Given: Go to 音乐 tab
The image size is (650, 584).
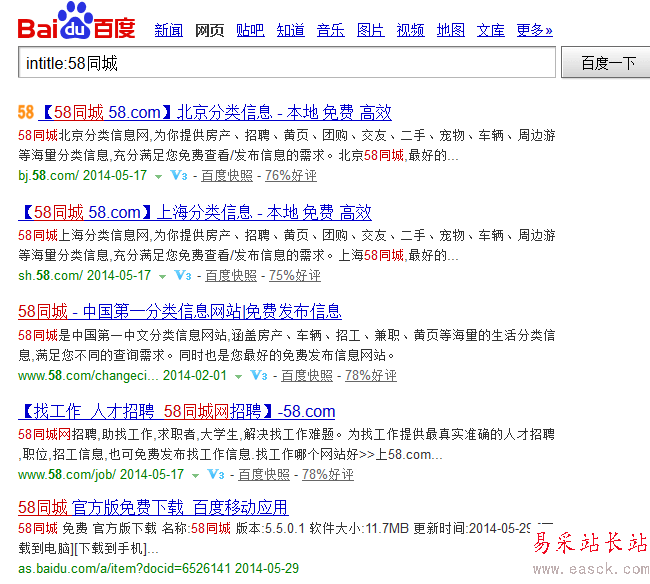Looking at the screenshot, I should 330,30.
